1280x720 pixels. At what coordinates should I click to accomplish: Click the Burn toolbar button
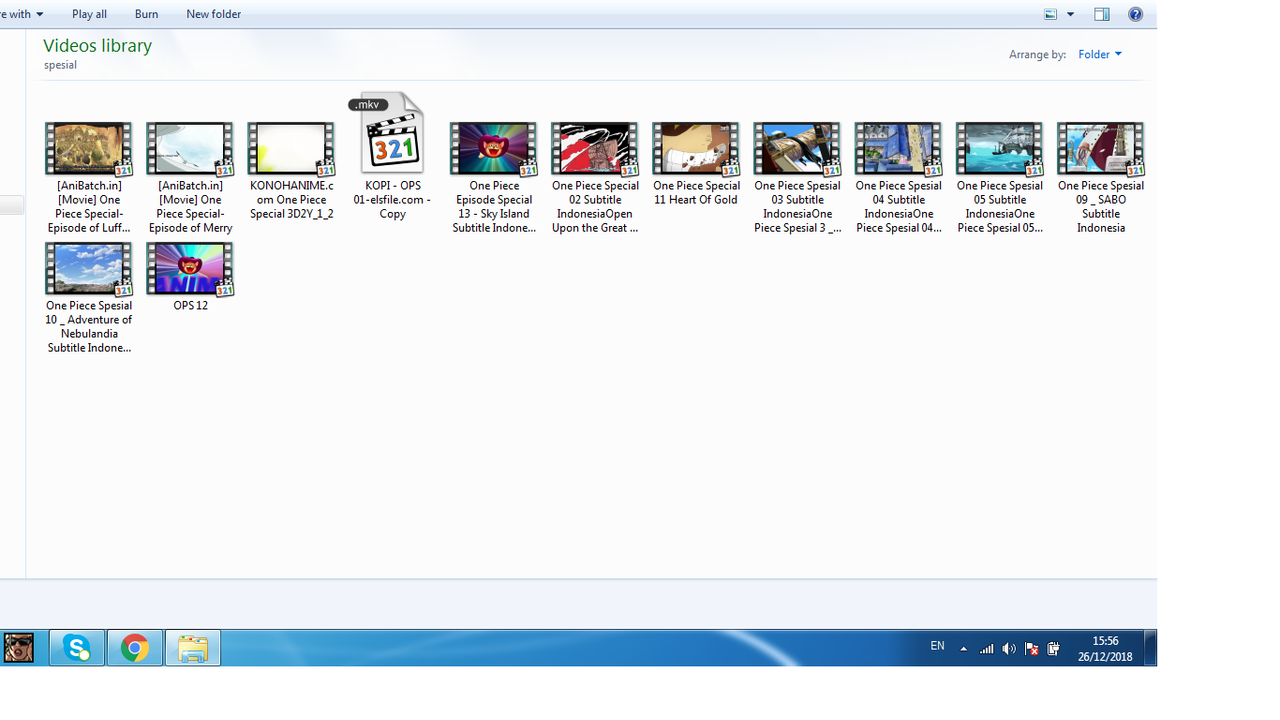(x=146, y=14)
